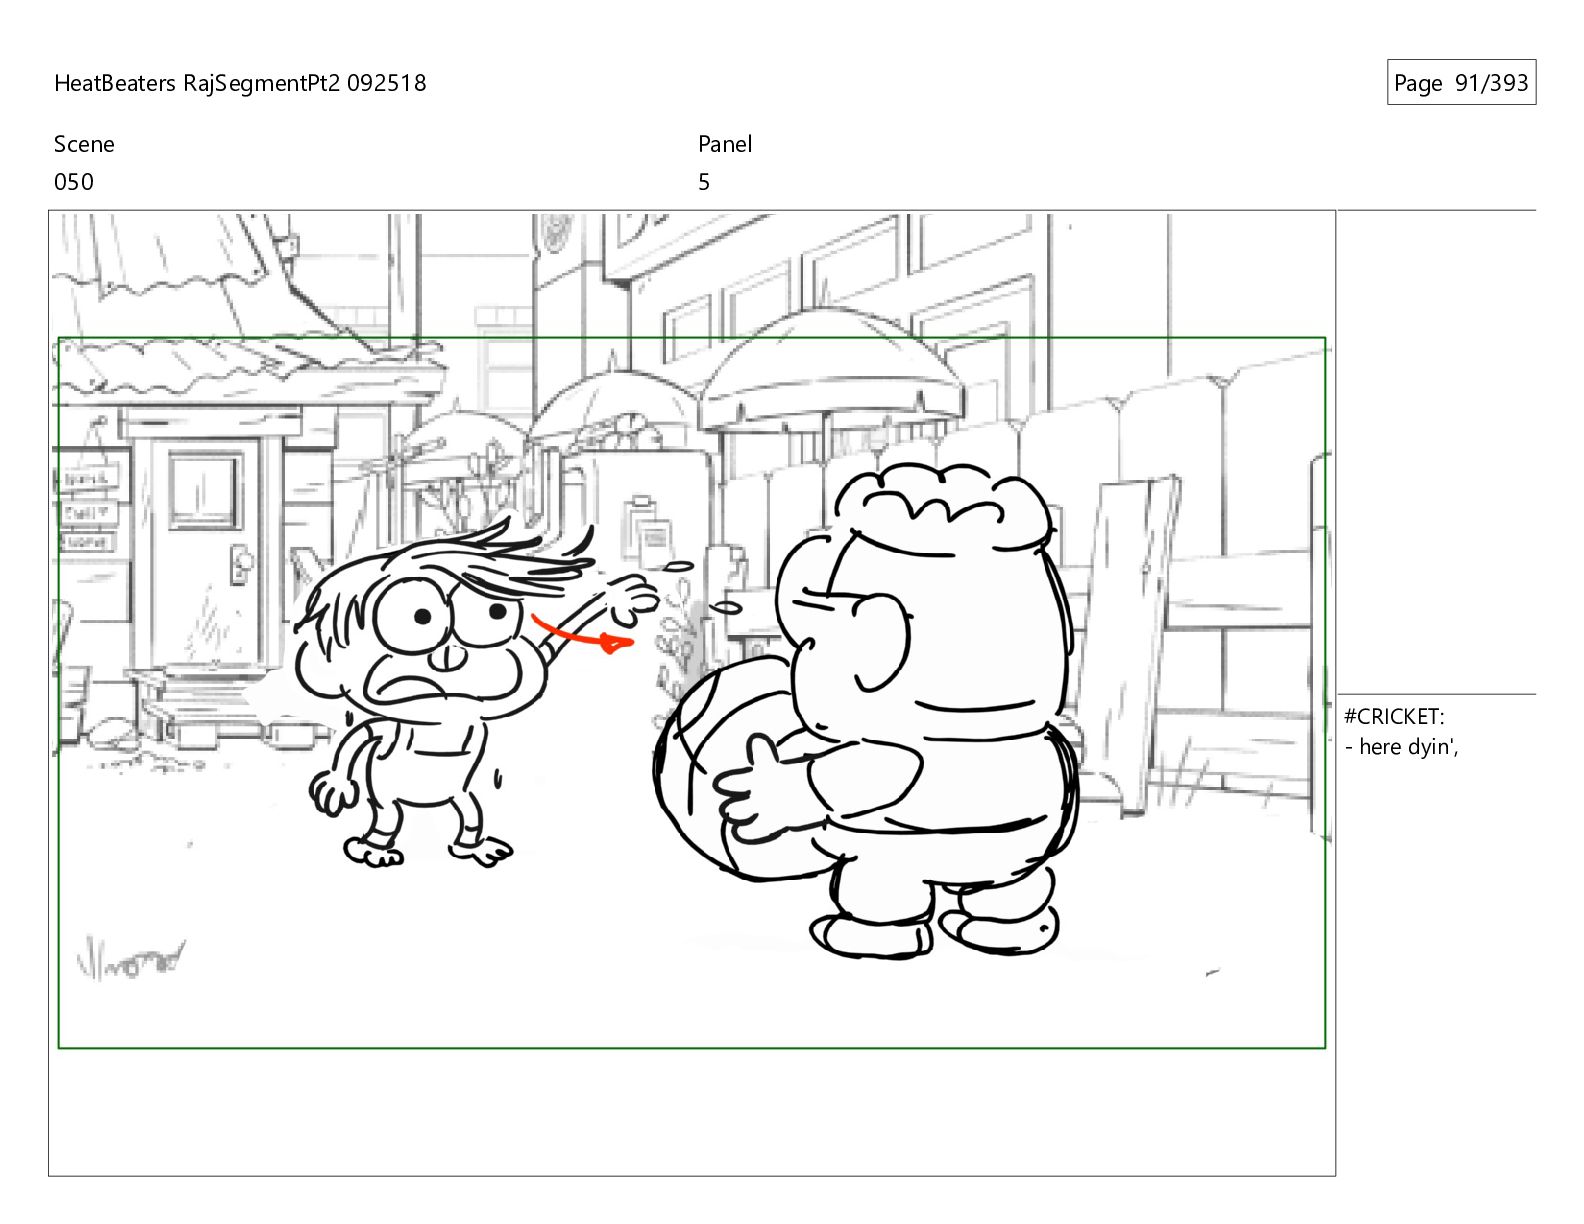The height and width of the screenshot is (1224, 1584).
Task: Click the 'HeatBeaters RajSegmentPt2 092518' title text
Action: point(240,83)
